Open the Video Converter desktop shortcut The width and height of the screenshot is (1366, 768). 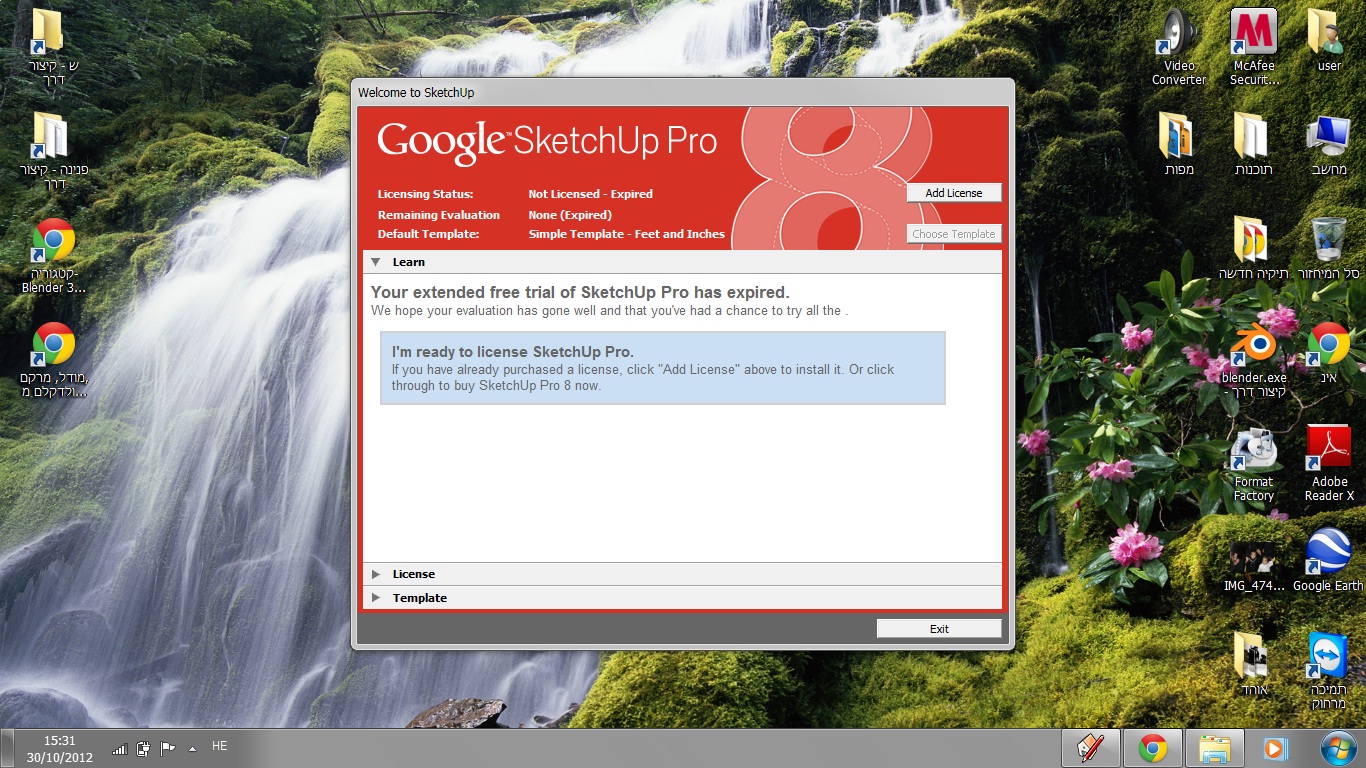click(x=1179, y=47)
